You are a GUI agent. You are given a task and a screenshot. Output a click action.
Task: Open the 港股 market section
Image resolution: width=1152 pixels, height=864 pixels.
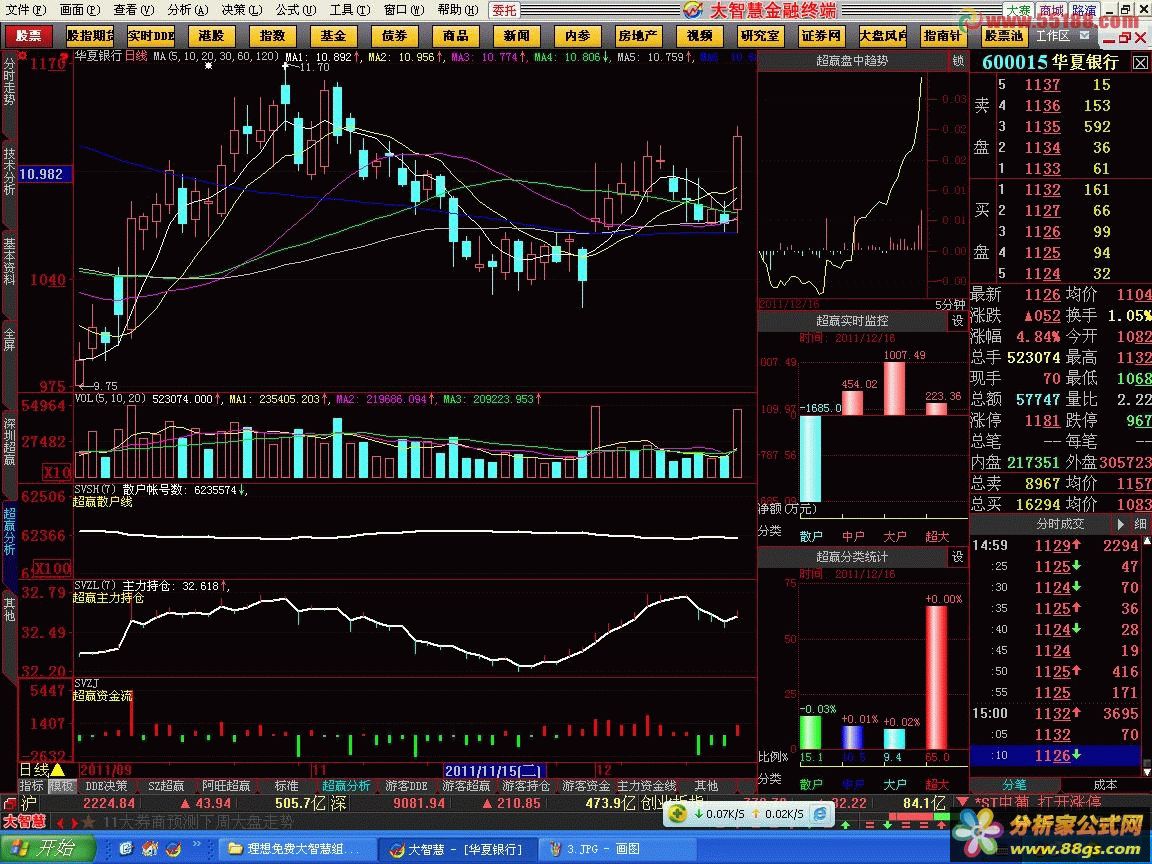click(x=211, y=35)
